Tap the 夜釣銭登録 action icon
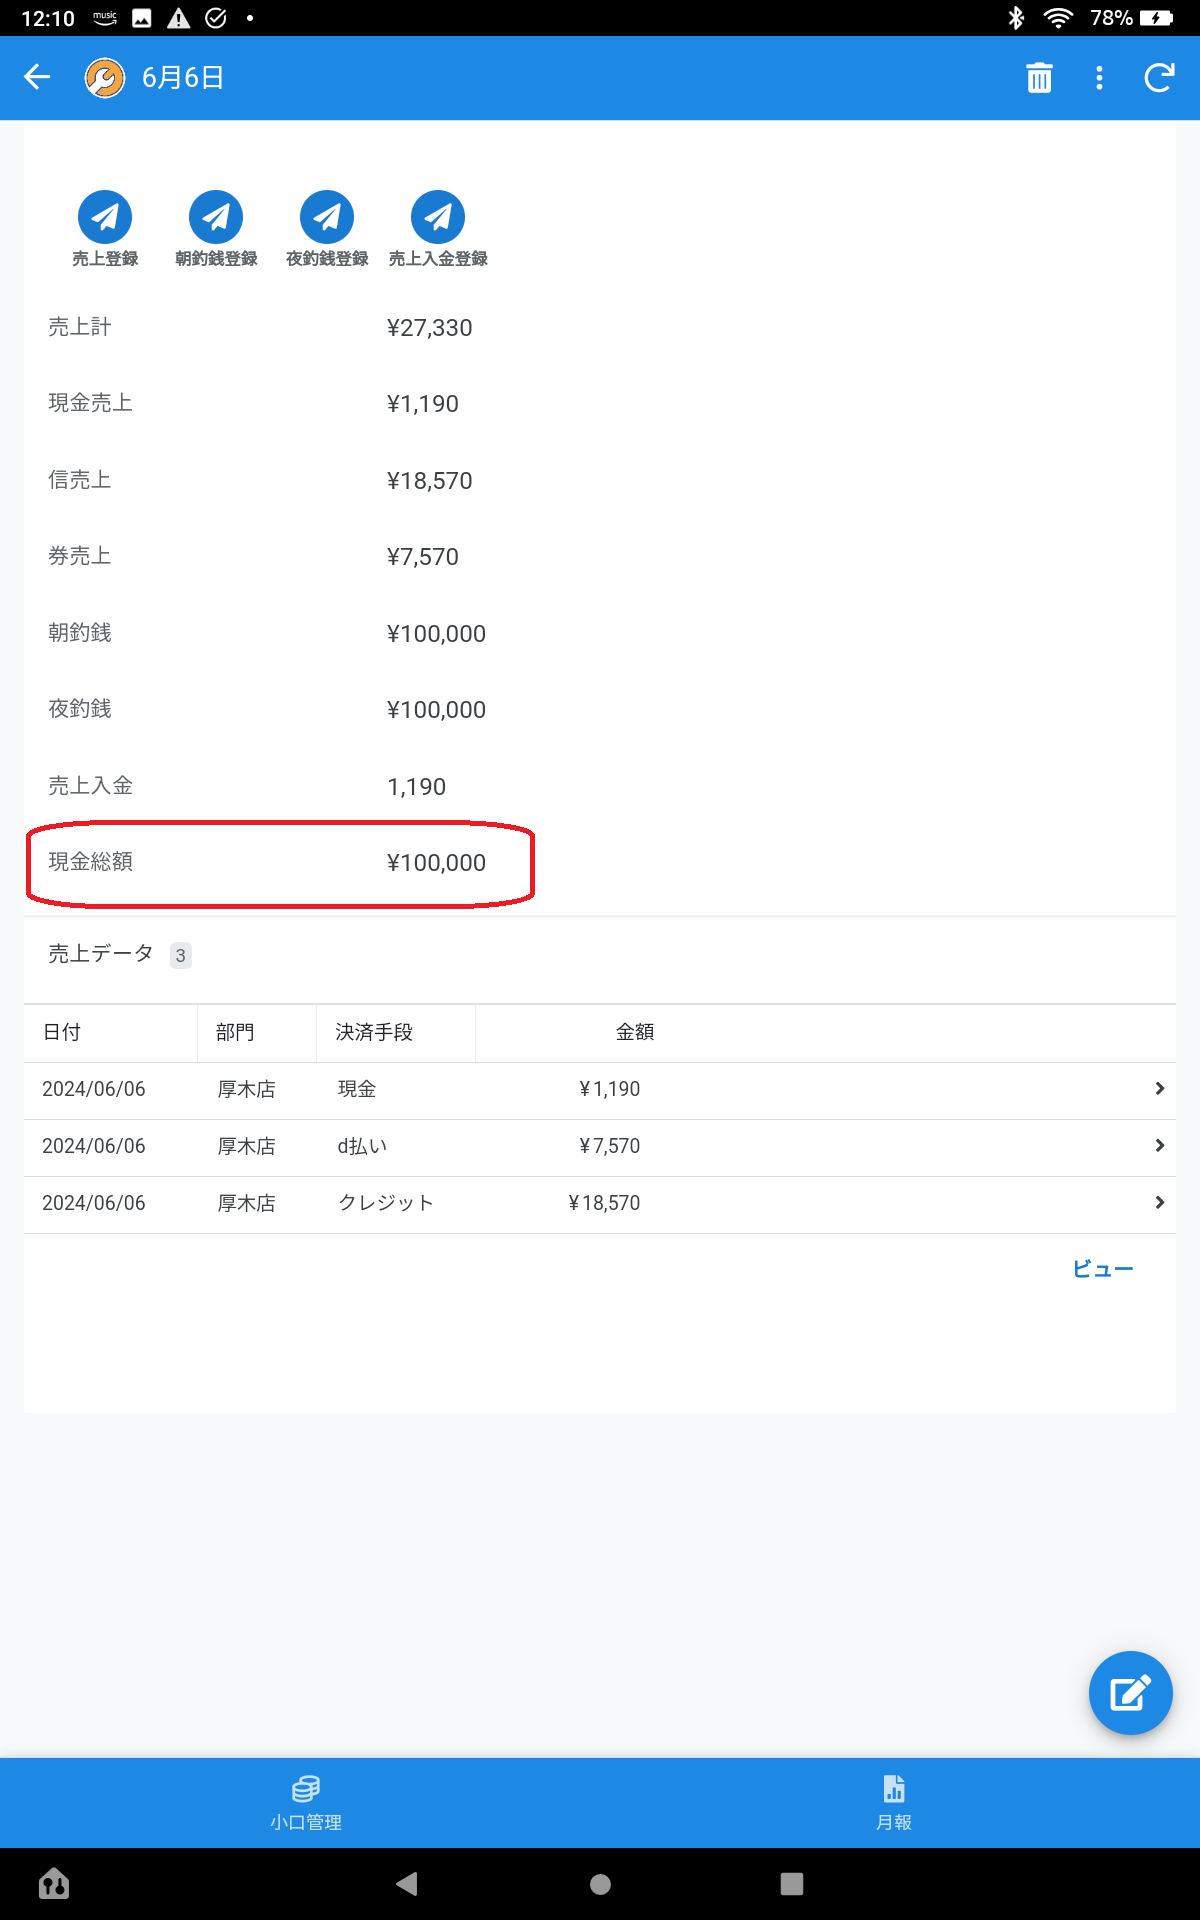The image size is (1200, 1920). click(x=327, y=217)
